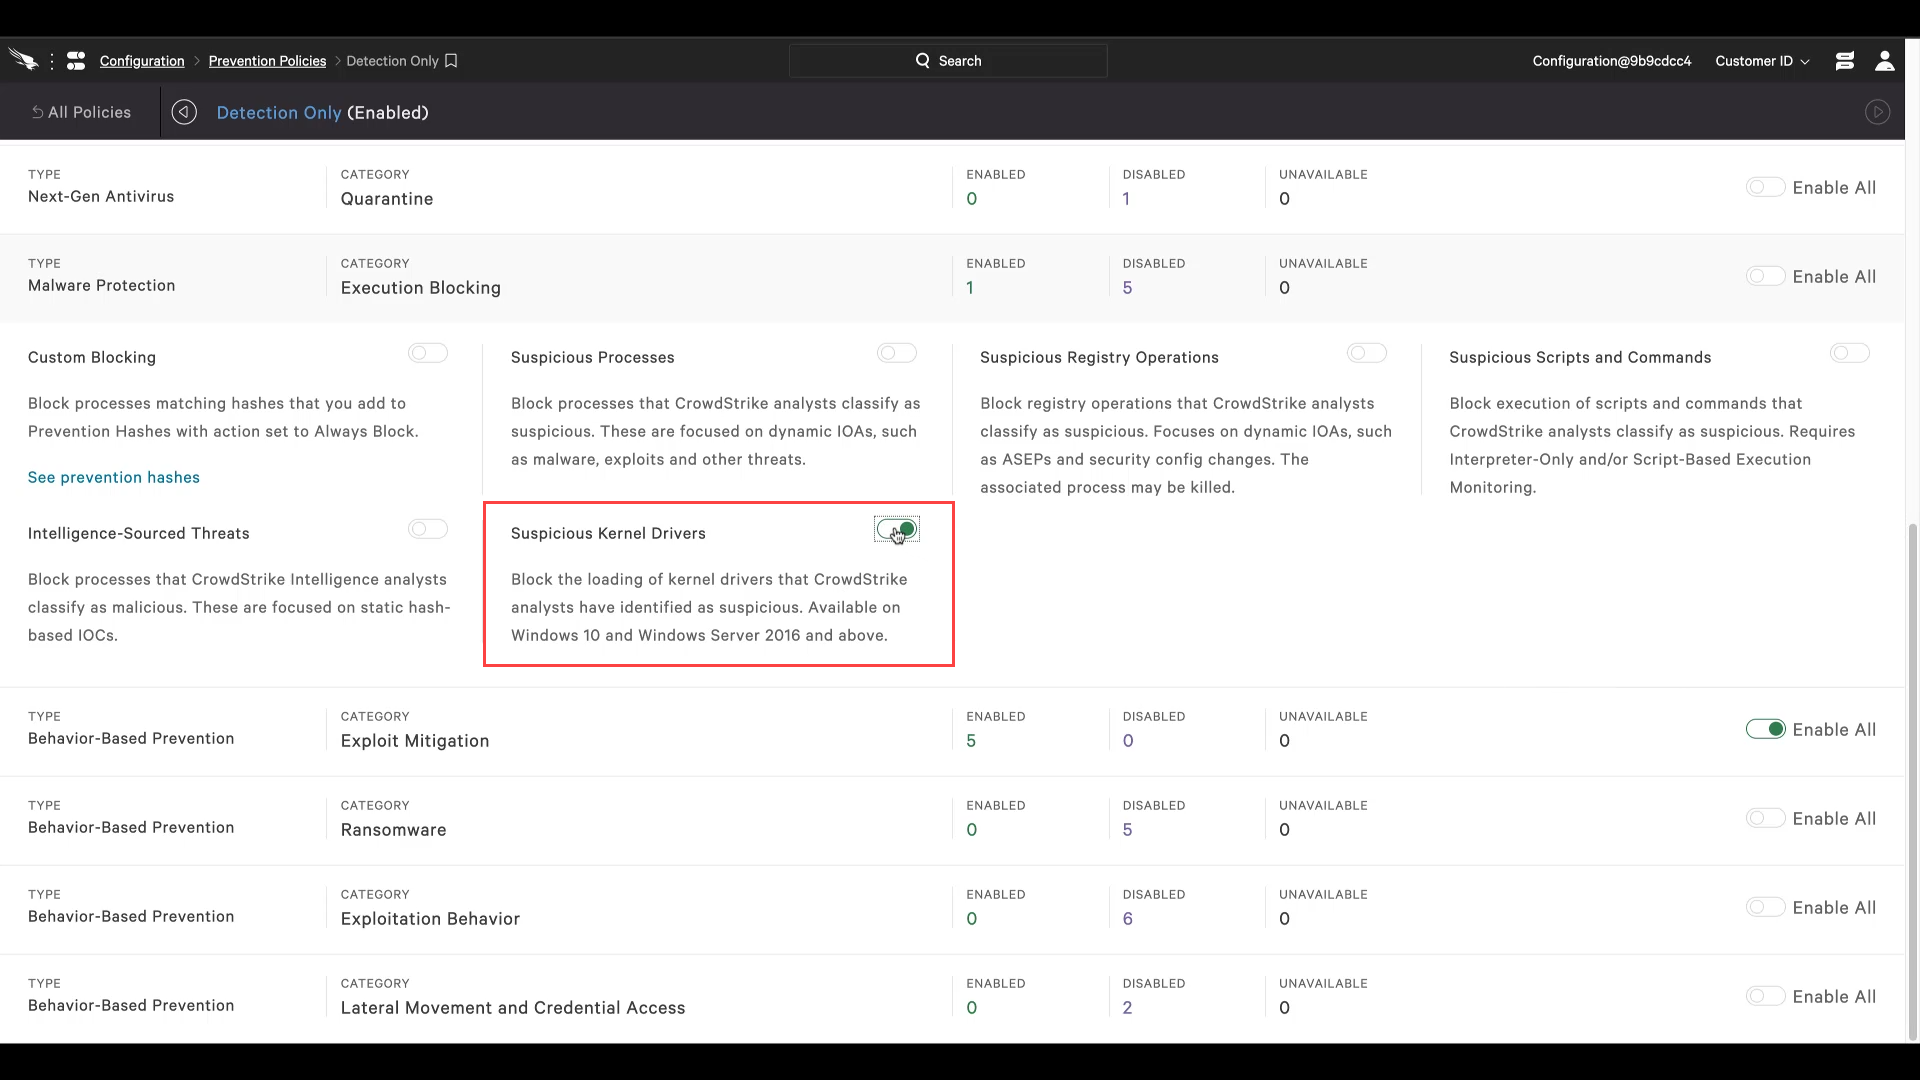Bookmark the Detection Only page
1920x1080 pixels.
point(451,61)
